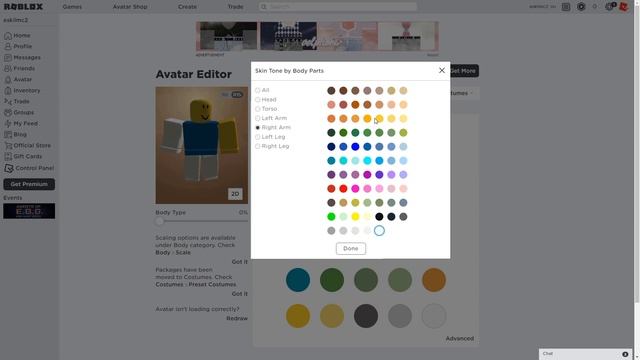Open Control Panel in the sidebar
Screen dimensions: 640x360
coord(29,168)
